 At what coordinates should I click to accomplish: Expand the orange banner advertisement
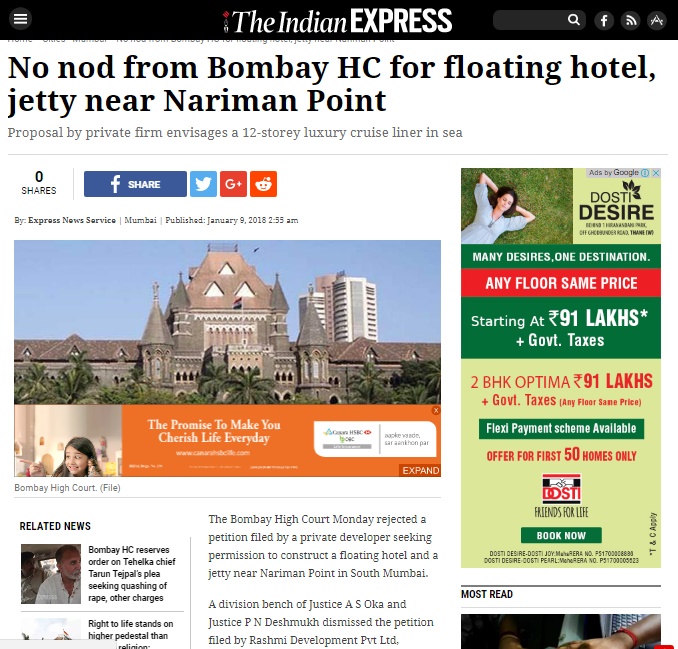click(420, 470)
